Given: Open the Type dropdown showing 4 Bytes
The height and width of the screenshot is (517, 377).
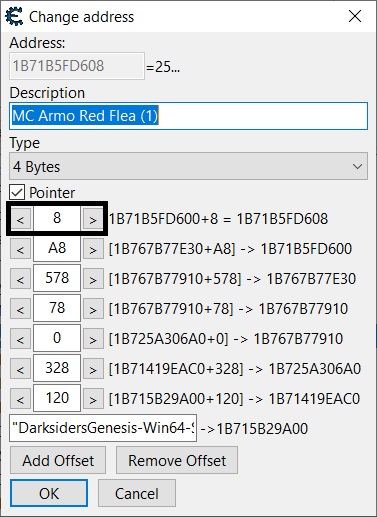Looking at the screenshot, I should [x=188, y=166].
